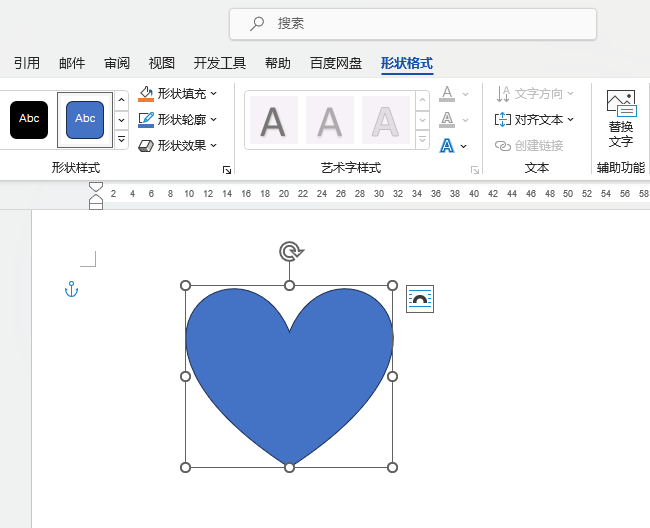
Task: Open the layout options button beside heart
Action: (x=420, y=299)
